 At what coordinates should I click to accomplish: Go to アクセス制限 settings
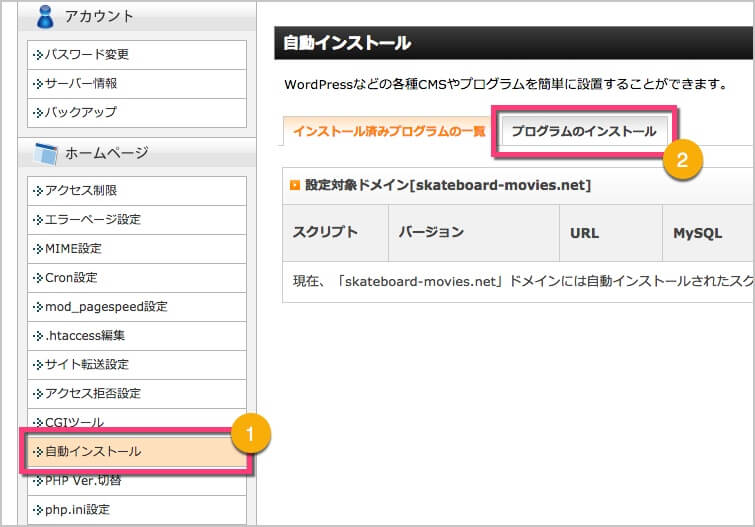[137, 191]
